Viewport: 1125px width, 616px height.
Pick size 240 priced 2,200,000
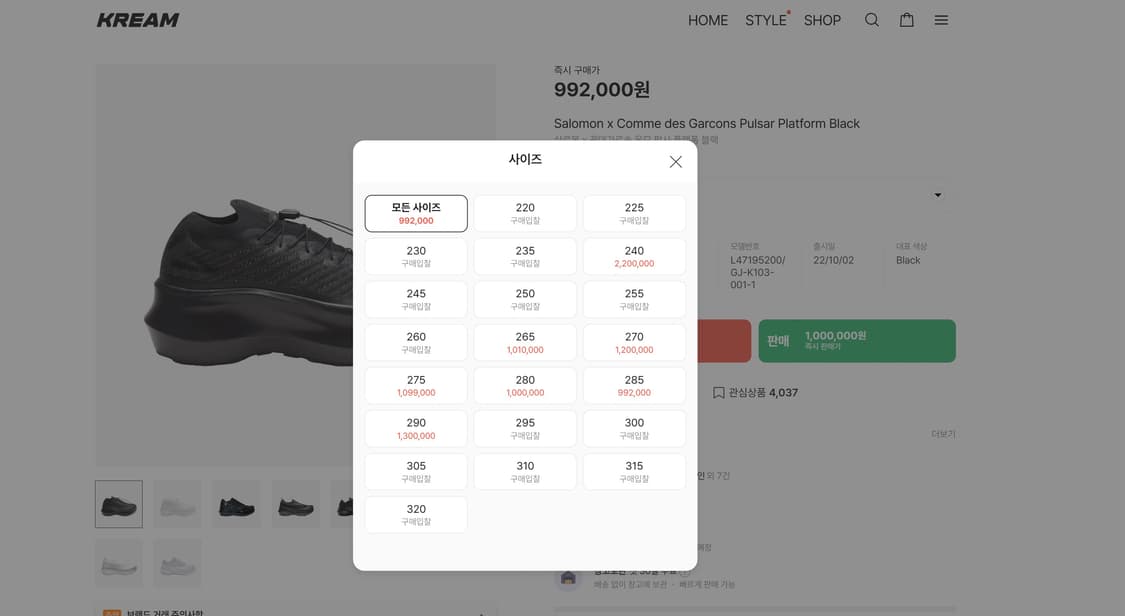click(634, 257)
